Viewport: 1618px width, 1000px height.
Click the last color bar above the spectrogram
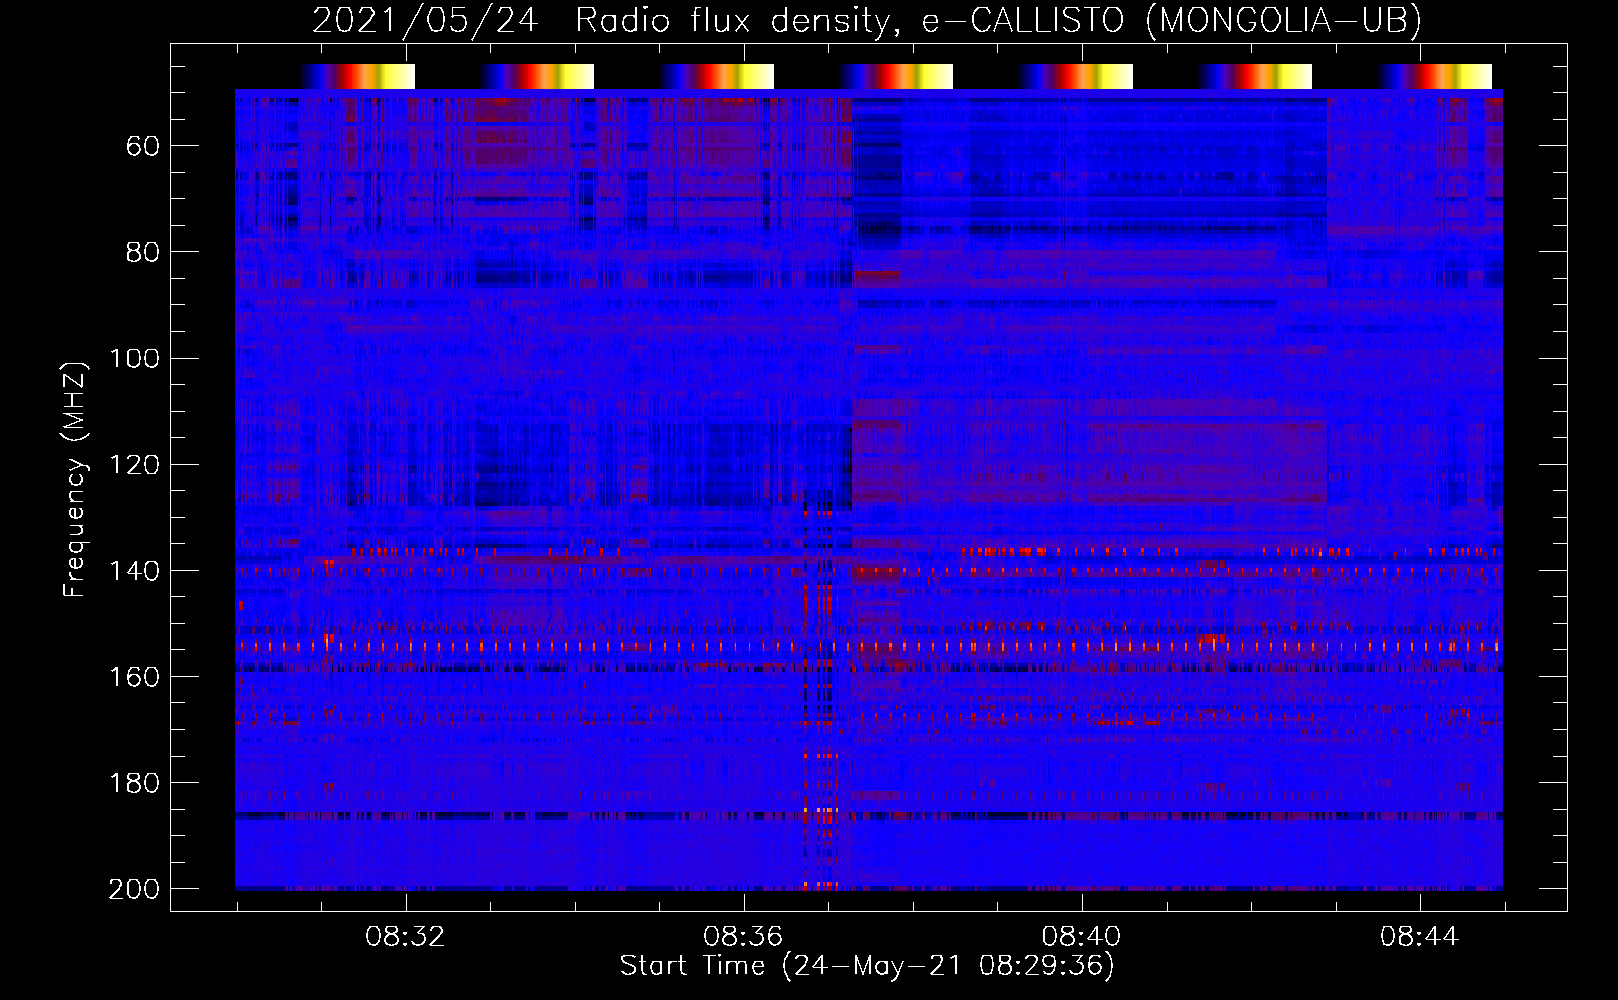[x=1436, y=76]
